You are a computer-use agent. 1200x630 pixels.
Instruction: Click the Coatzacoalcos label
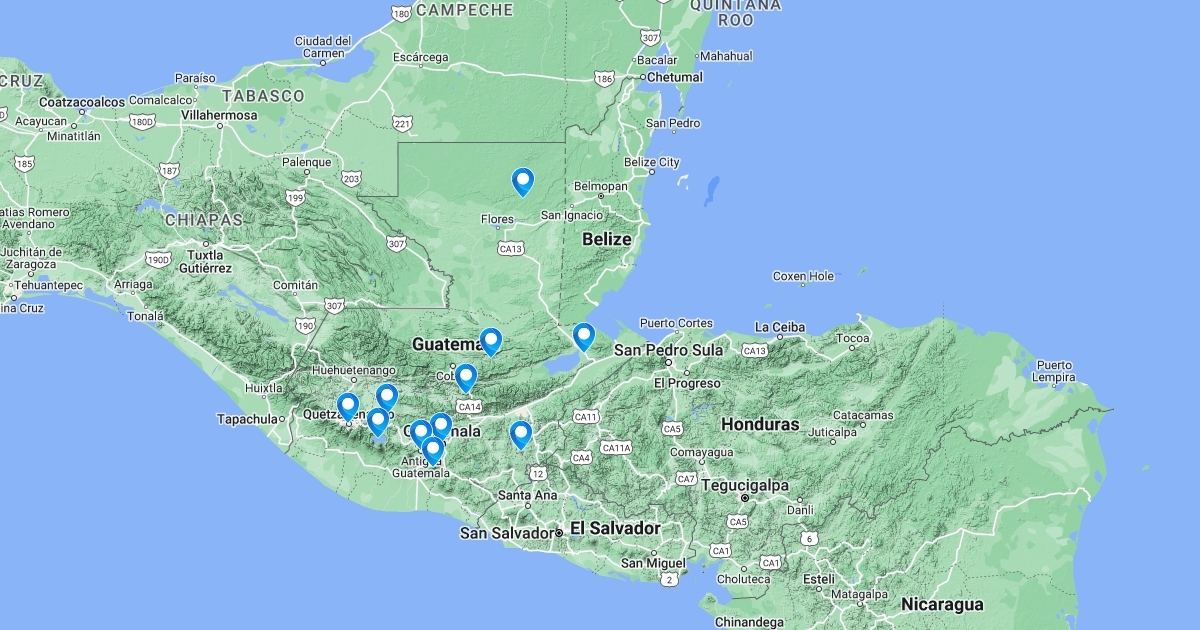tap(83, 102)
